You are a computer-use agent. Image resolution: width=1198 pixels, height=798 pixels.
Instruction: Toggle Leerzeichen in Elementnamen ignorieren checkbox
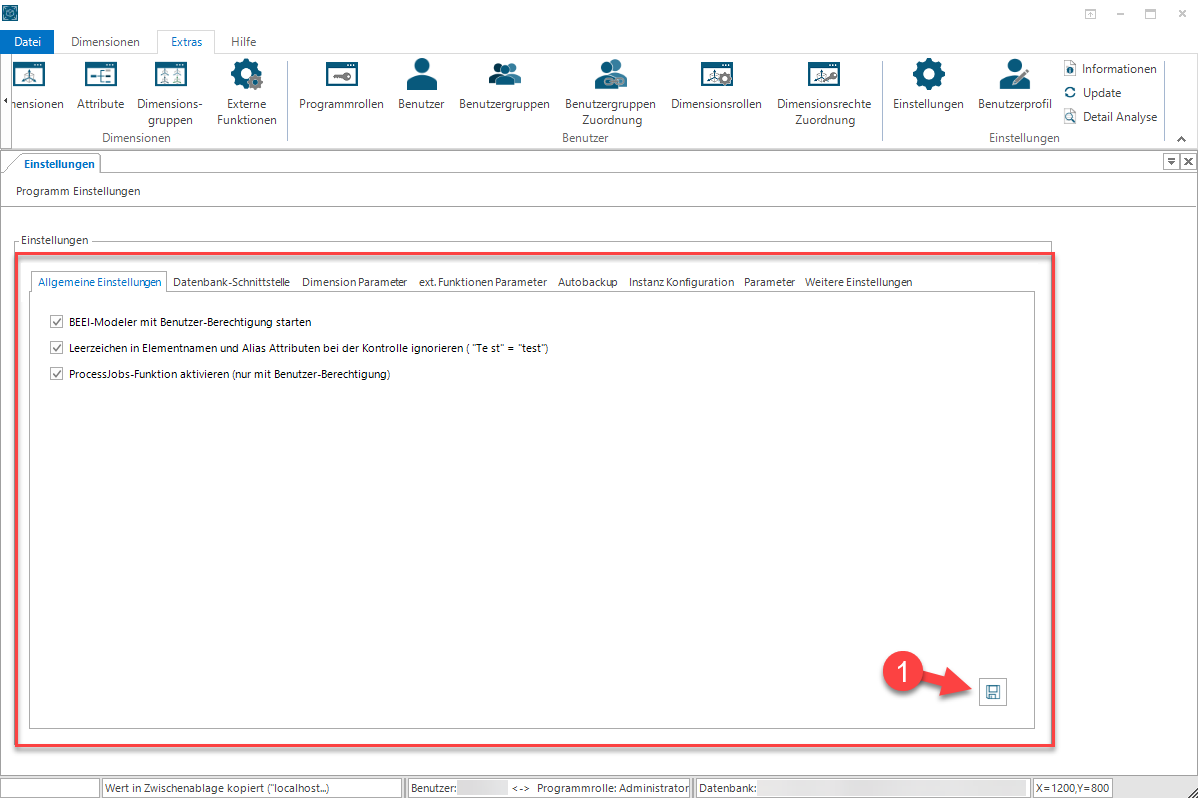pos(57,348)
